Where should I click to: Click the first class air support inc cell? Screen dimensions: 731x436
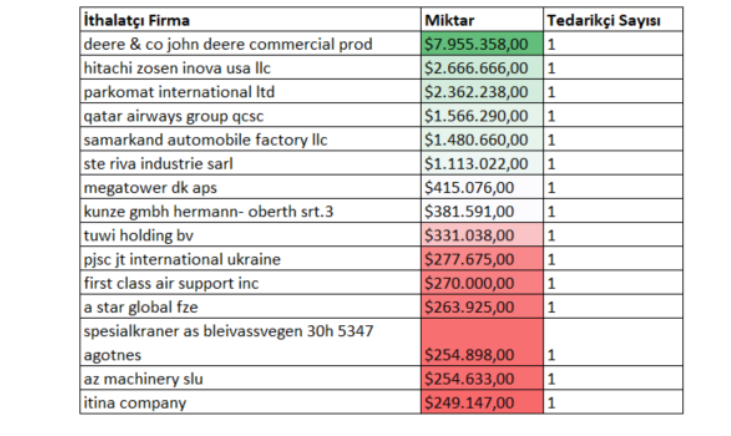(248, 283)
